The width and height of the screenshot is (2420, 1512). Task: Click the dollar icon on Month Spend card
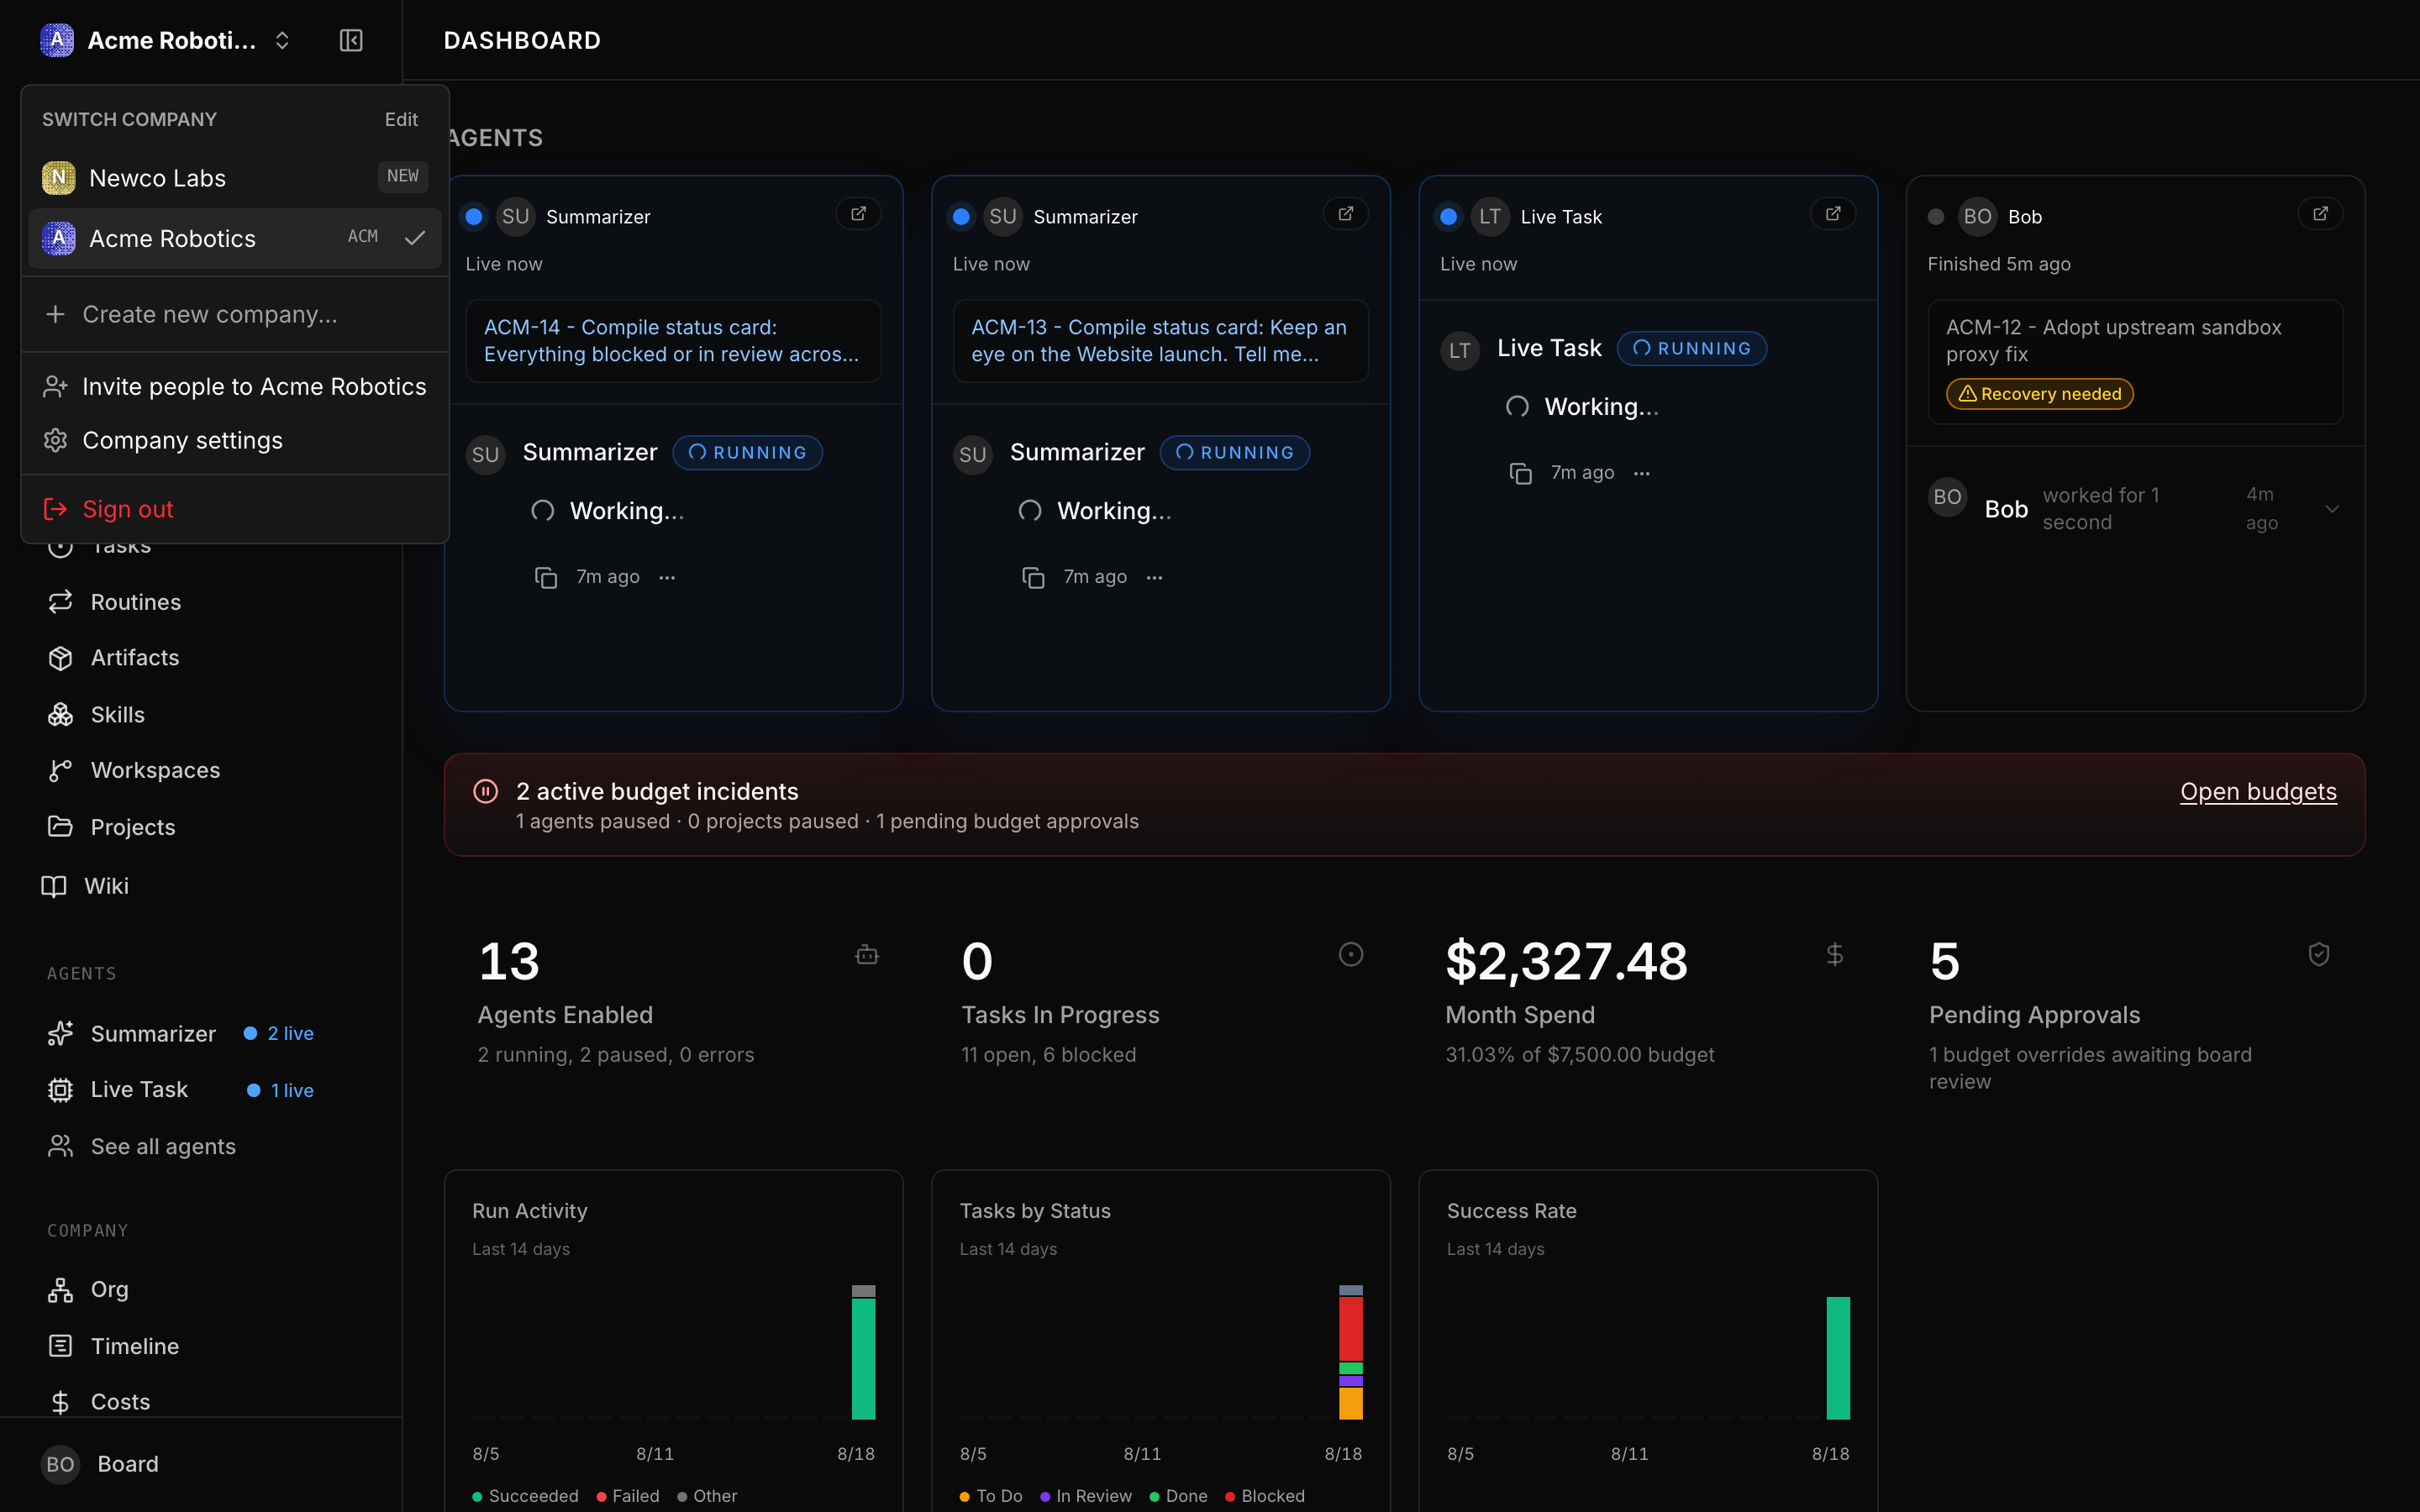pos(1835,955)
